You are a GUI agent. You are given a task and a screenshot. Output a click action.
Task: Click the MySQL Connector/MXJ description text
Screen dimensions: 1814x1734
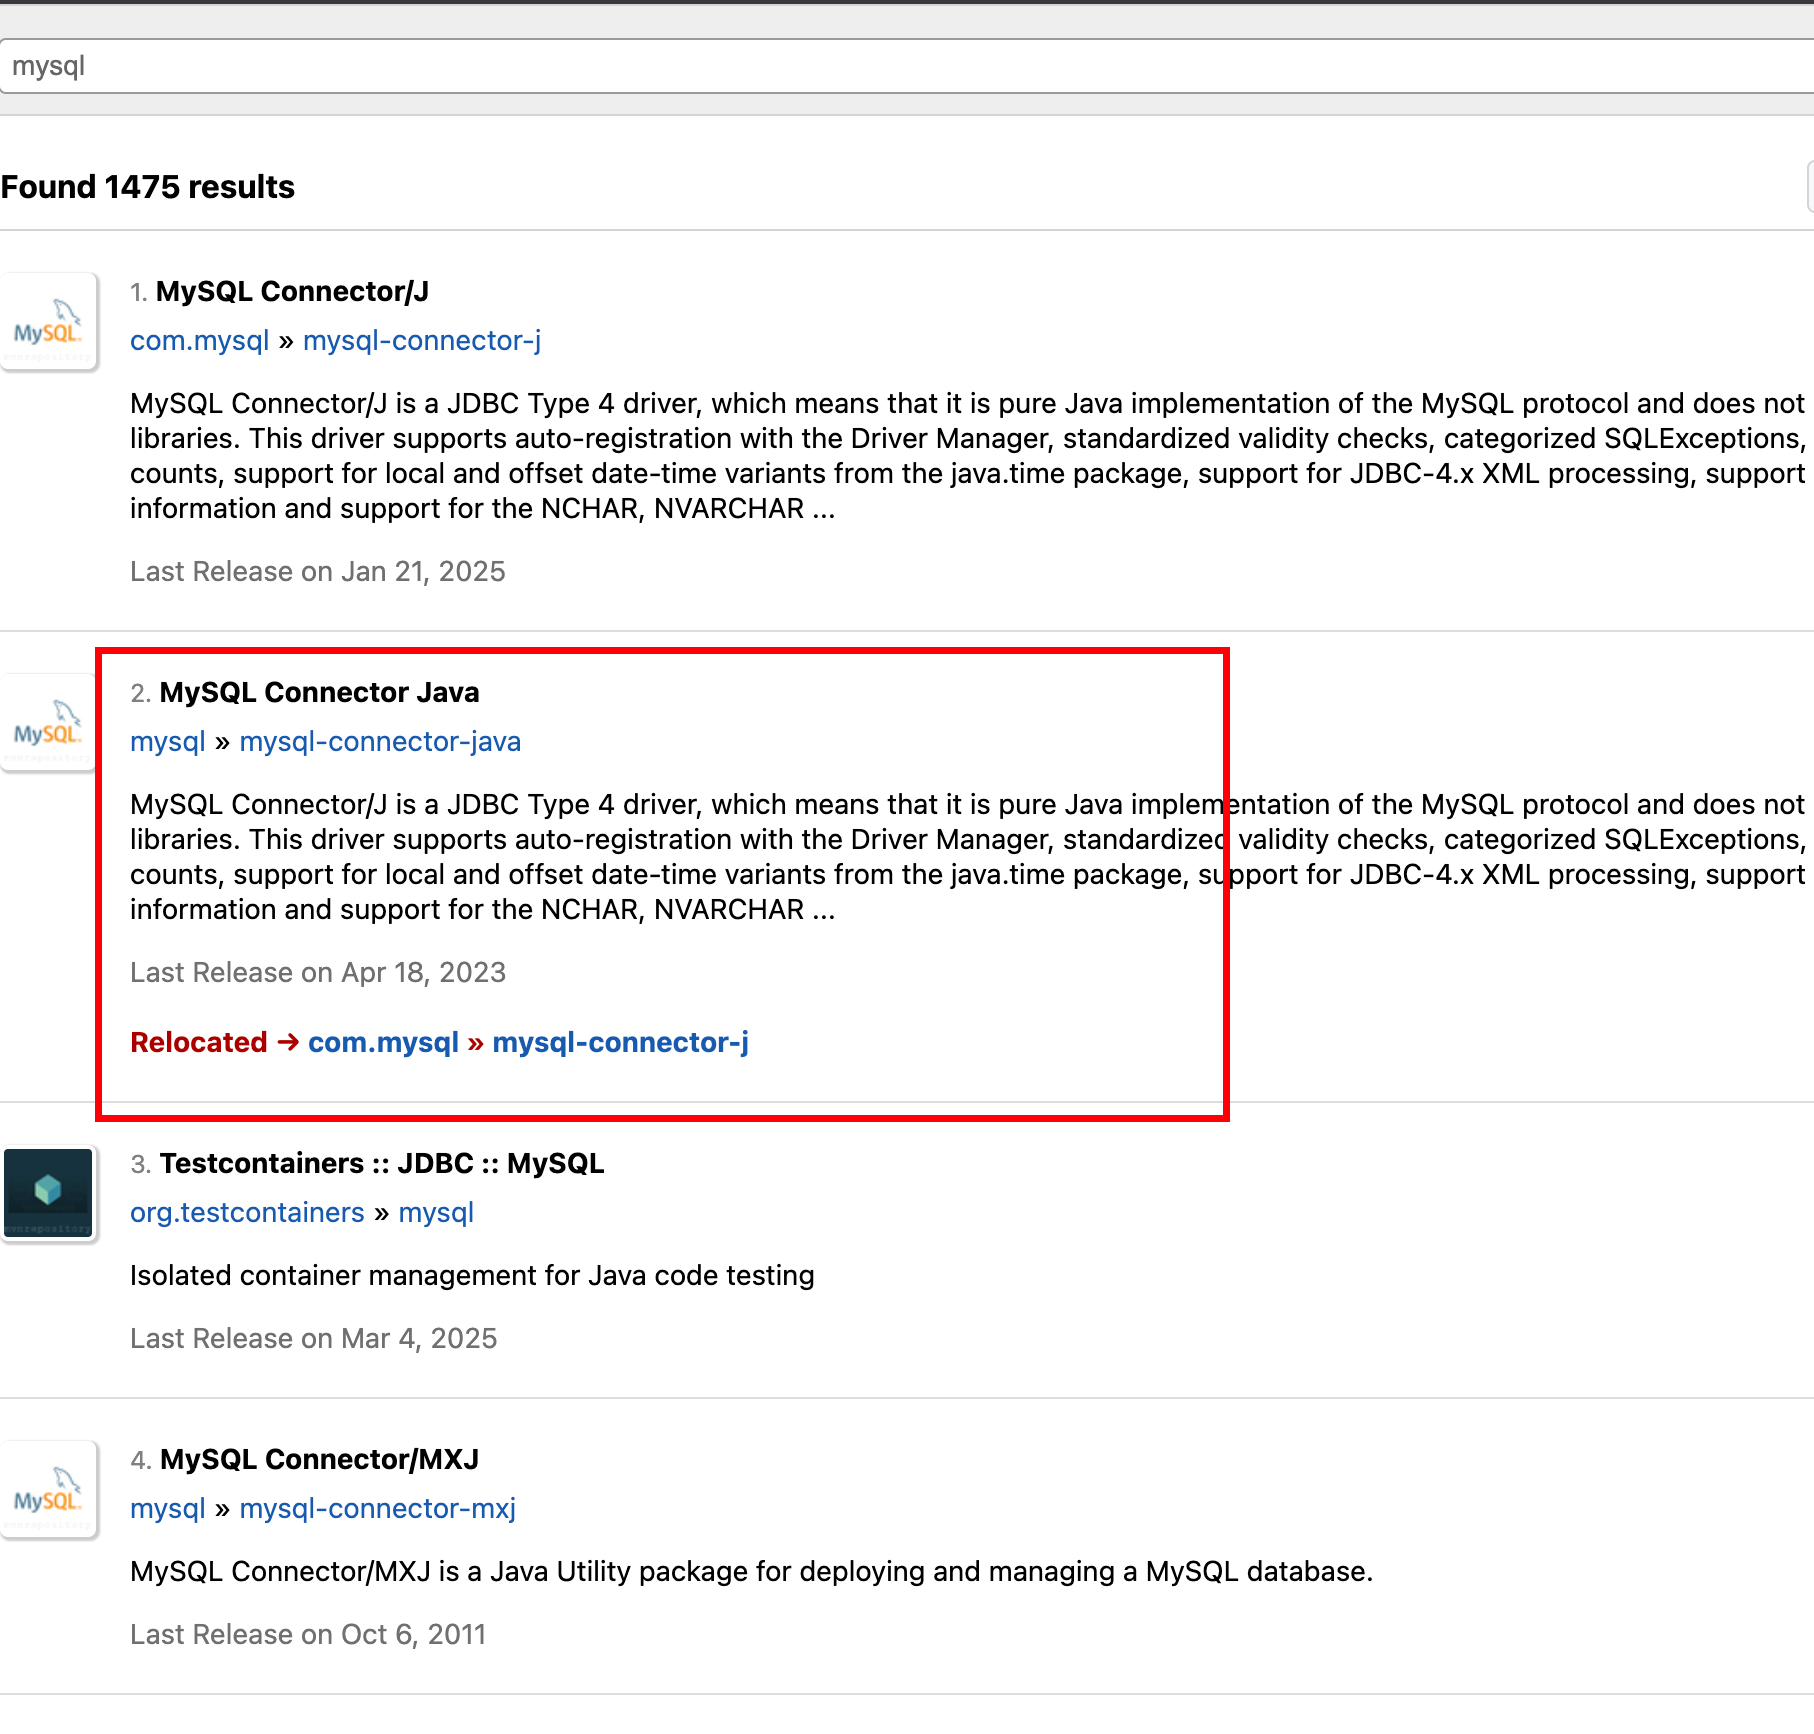coord(751,1572)
